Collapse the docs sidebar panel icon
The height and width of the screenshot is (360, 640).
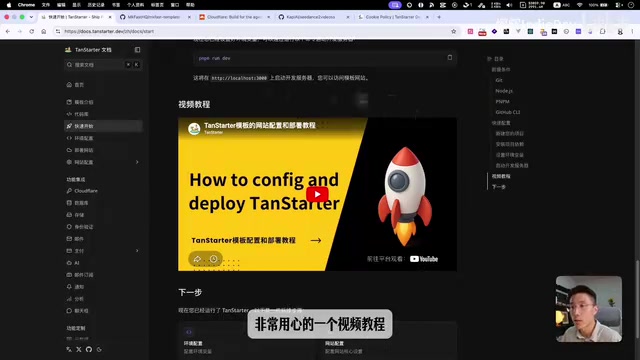pos(137,50)
